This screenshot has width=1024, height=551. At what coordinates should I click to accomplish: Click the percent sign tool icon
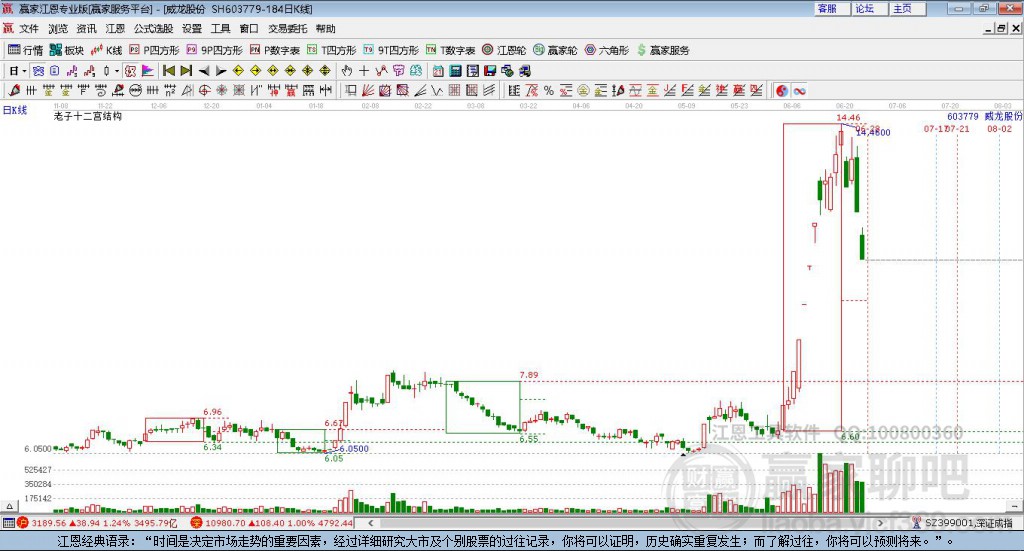tap(549, 91)
